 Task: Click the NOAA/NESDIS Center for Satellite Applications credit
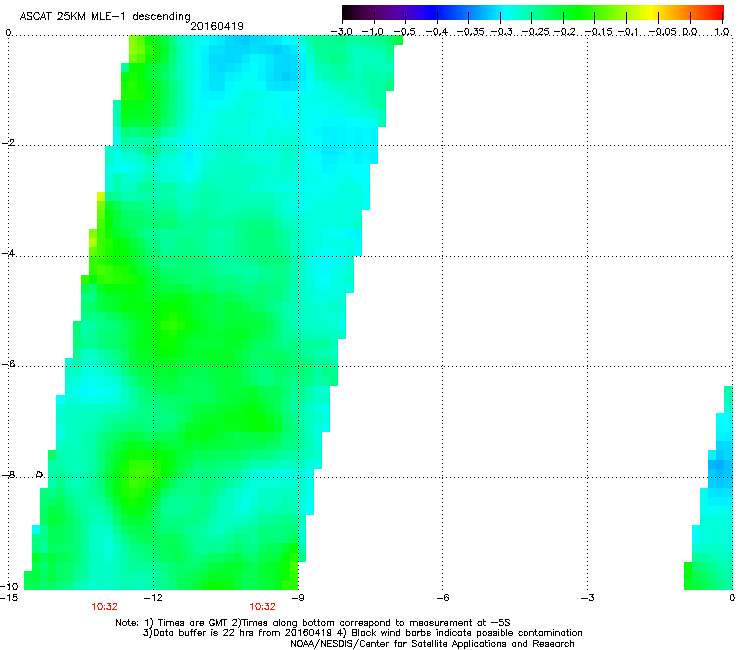tap(432, 644)
